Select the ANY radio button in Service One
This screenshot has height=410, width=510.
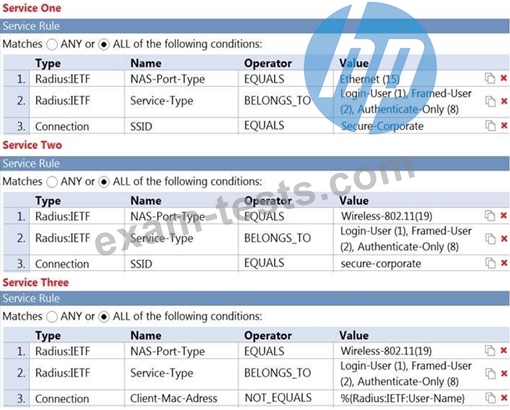click(52, 44)
